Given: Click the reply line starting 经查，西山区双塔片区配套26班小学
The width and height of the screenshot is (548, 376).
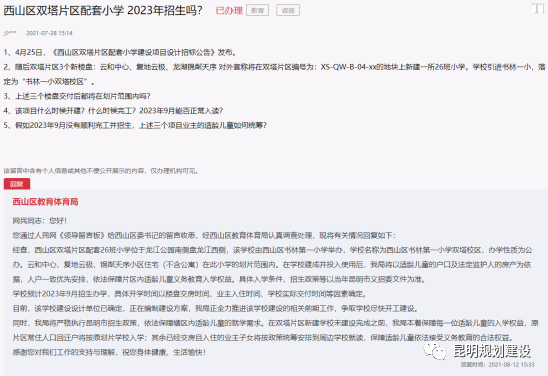Looking at the screenshot, I should (273, 265).
